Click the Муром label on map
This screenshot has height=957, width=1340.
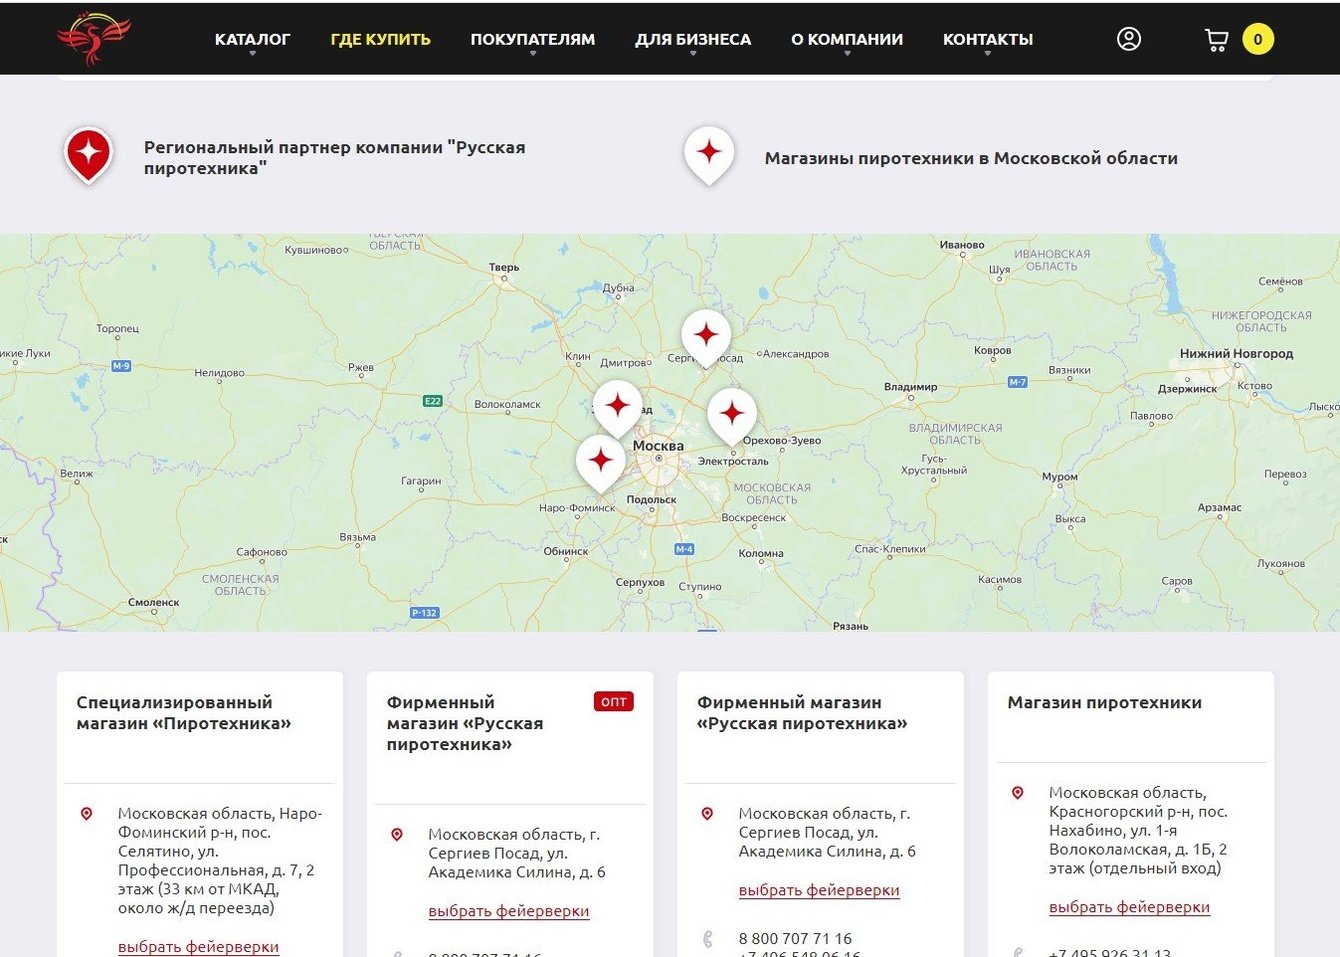pos(1060,477)
